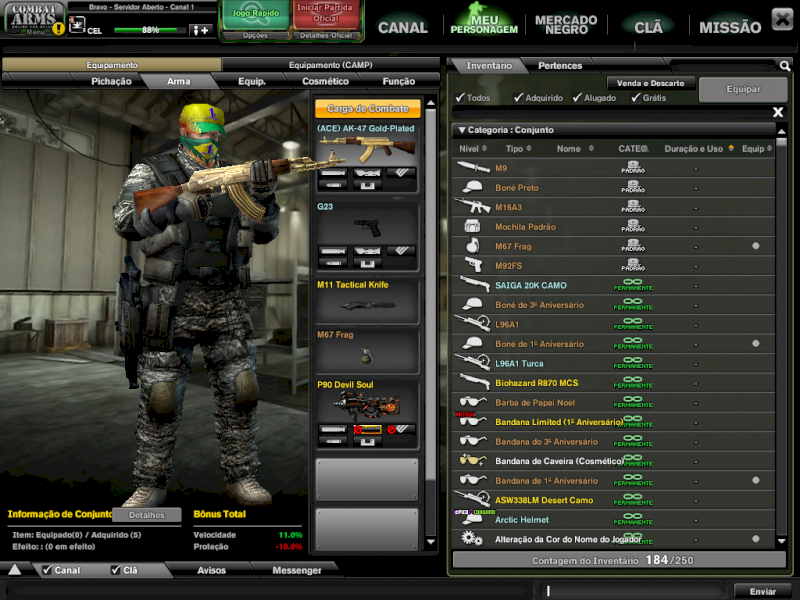The width and height of the screenshot is (800, 600).
Task: Select the M16A3 rifle icon
Action: [473, 207]
